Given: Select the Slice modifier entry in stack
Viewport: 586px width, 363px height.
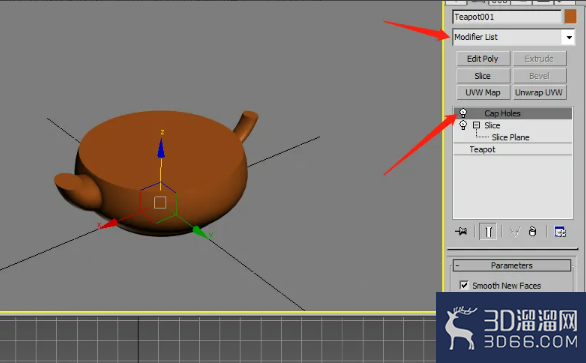Looking at the screenshot, I should [x=492, y=125].
